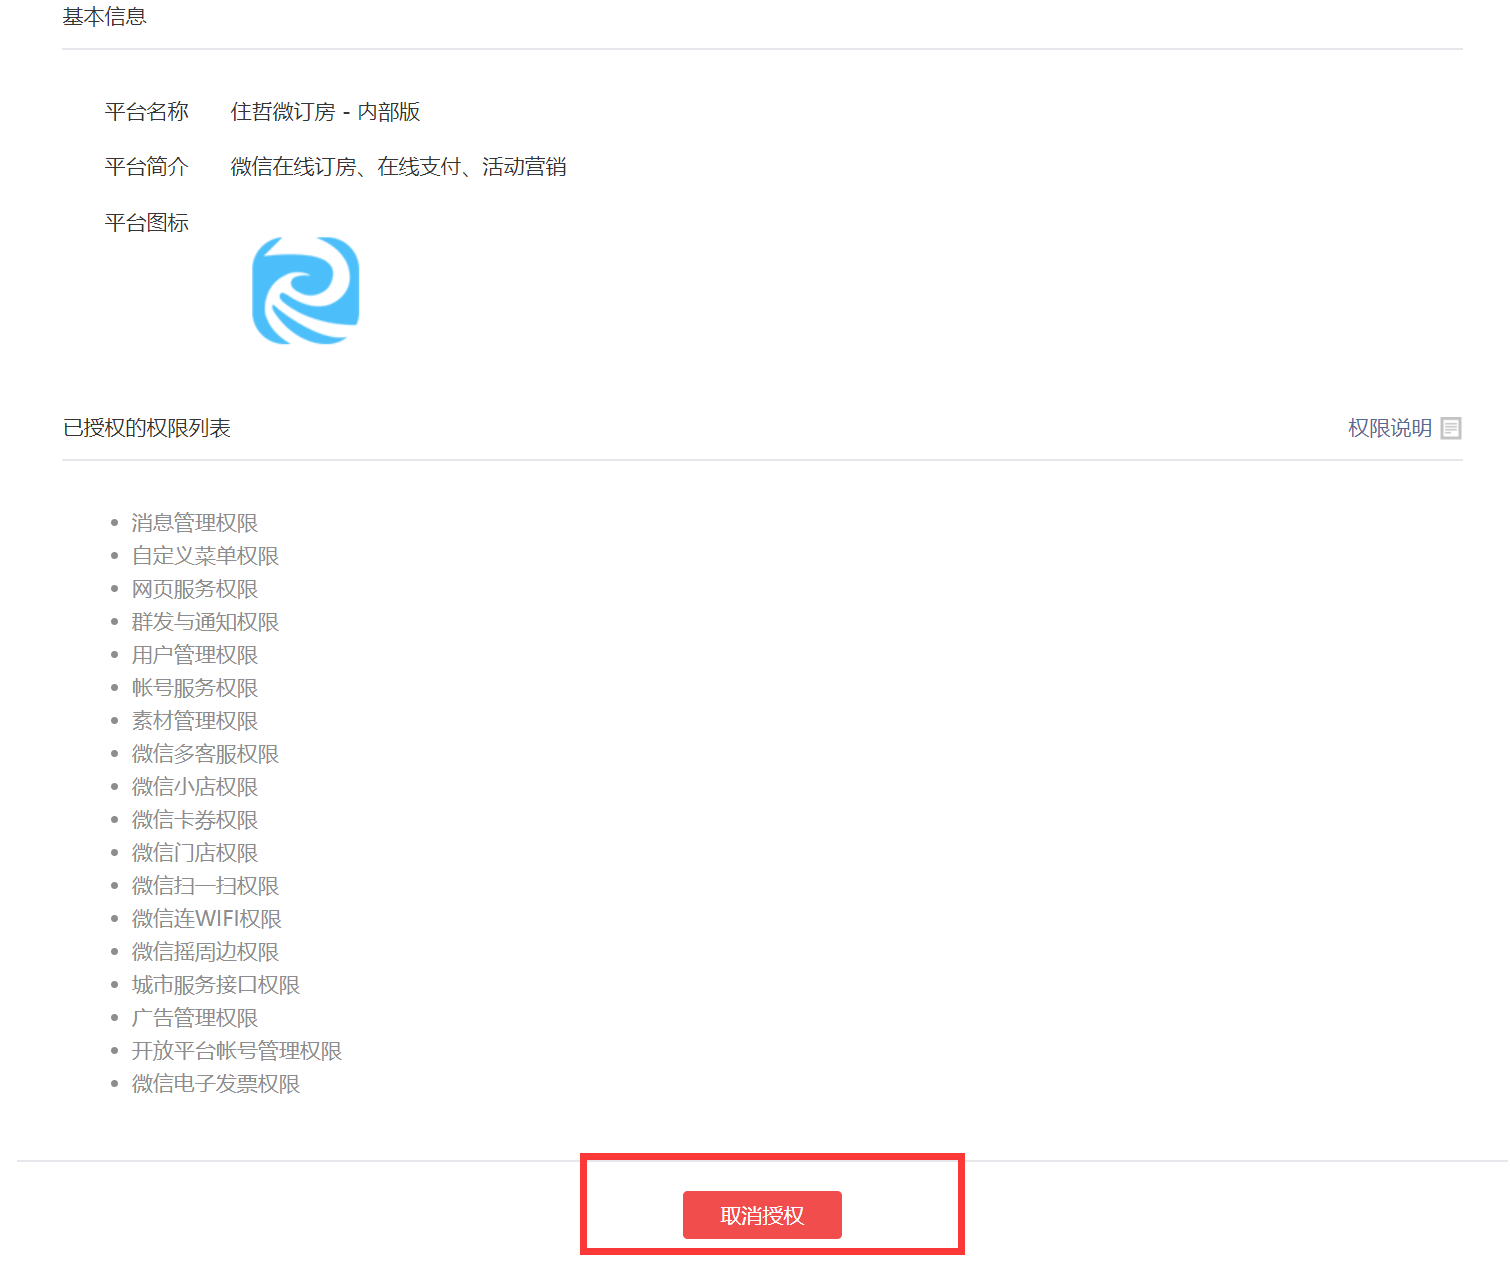Select the 微信多客服权限 list item
The image size is (1510, 1264).
(x=205, y=754)
